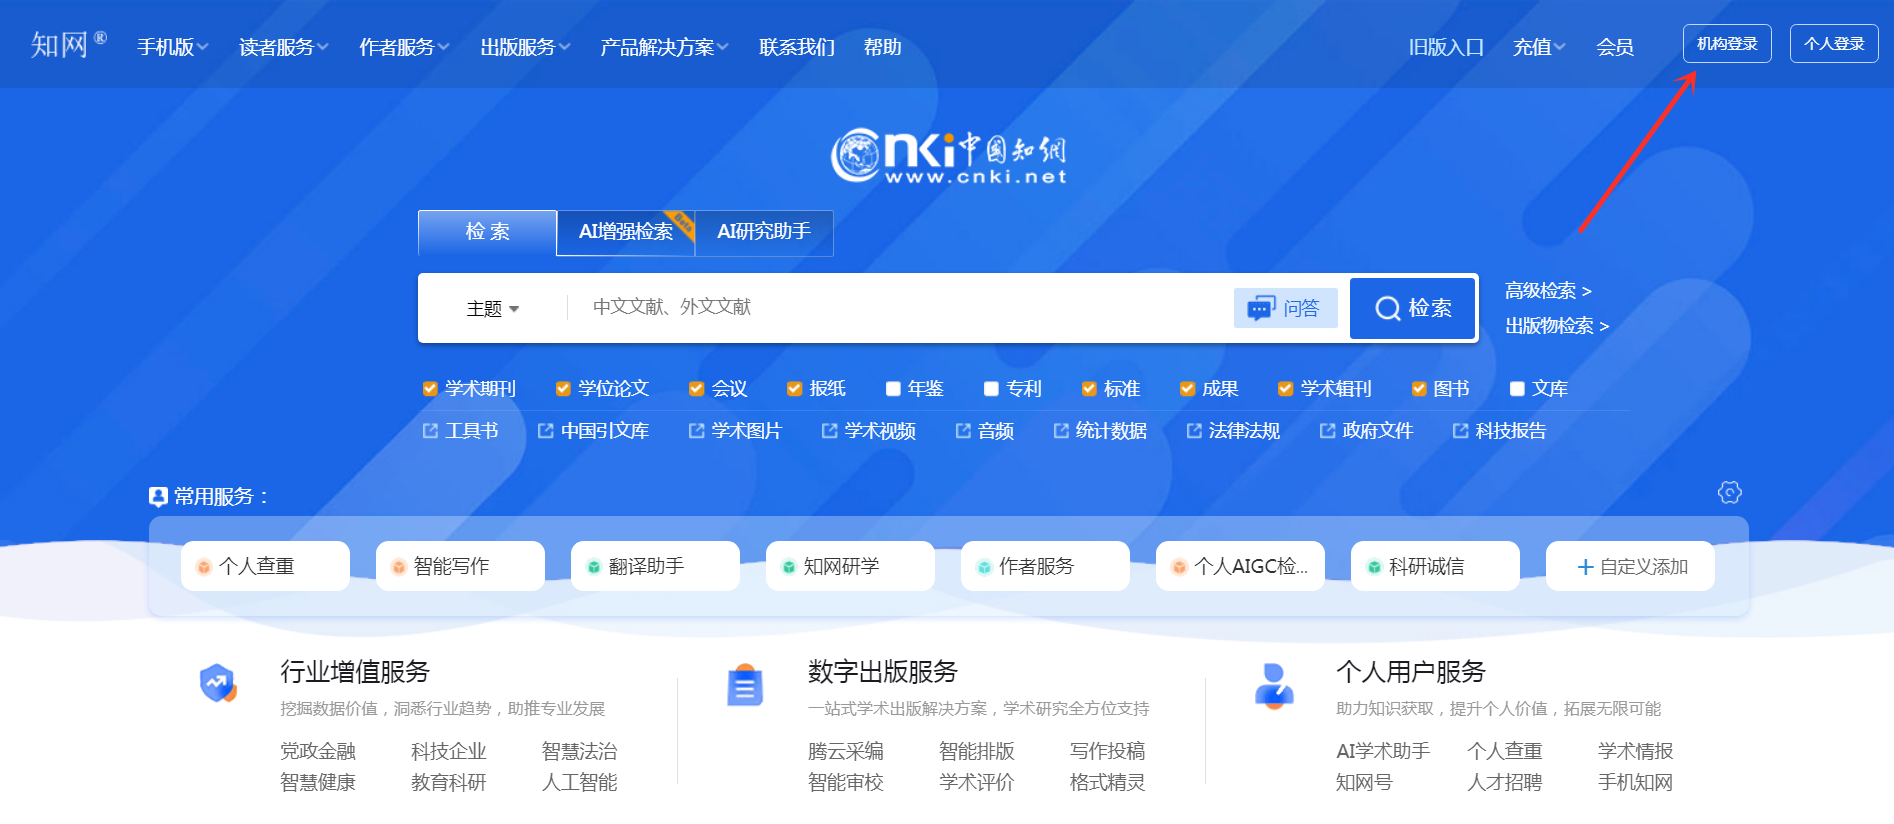The width and height of the screenshot is (1894, 824).
Task: Uncheck the 报纸 checkbox
Action: (x=794, y=389)
